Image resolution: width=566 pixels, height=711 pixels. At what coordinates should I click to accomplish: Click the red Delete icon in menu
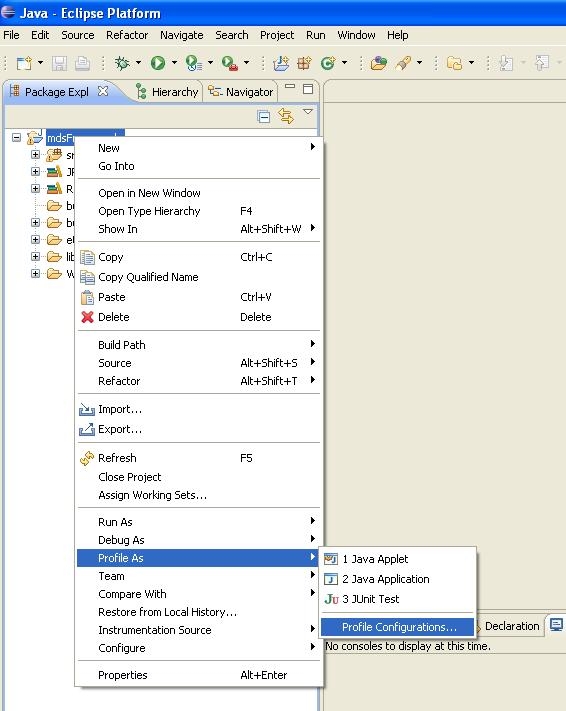(x=87, y=317)
